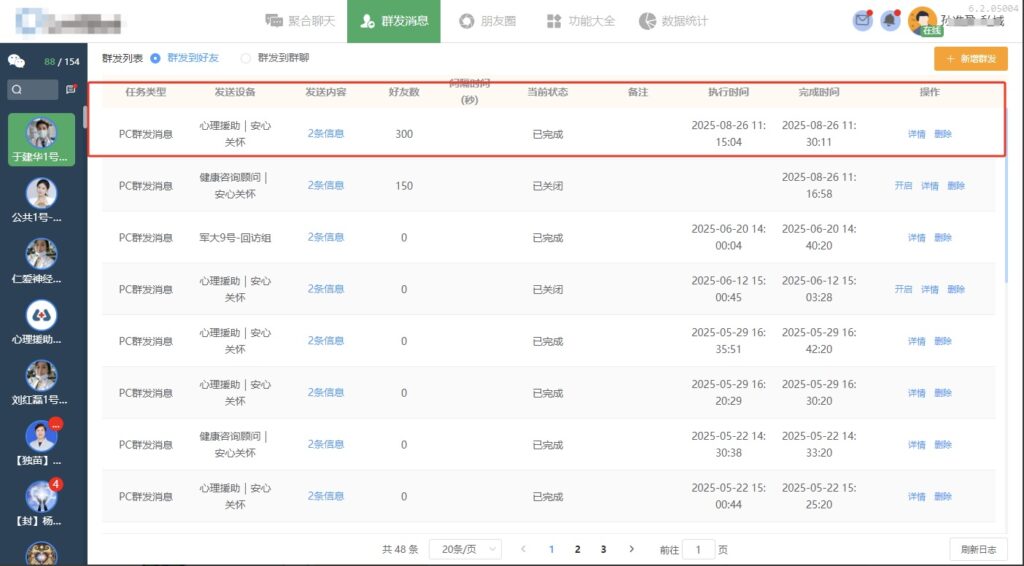This screenshot has width=1024, height=566.
Task: Open the notification bell icon
Action: coord(889,21)
